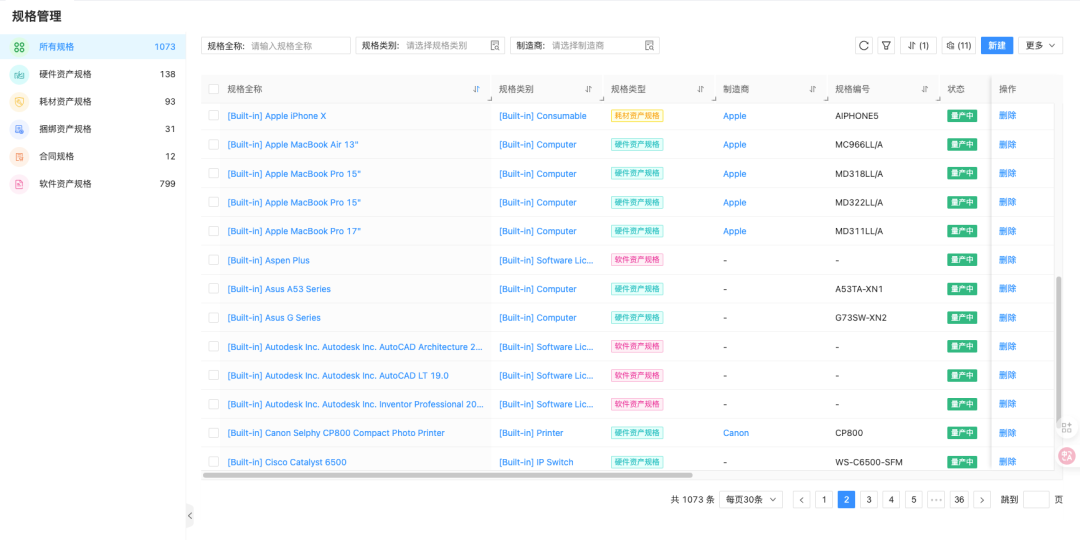Image resolution: width=1080 pixels, height=540 pixels.
Task: Click 删除 for Apple MacBook Air row
Action: pos(1008,145)
